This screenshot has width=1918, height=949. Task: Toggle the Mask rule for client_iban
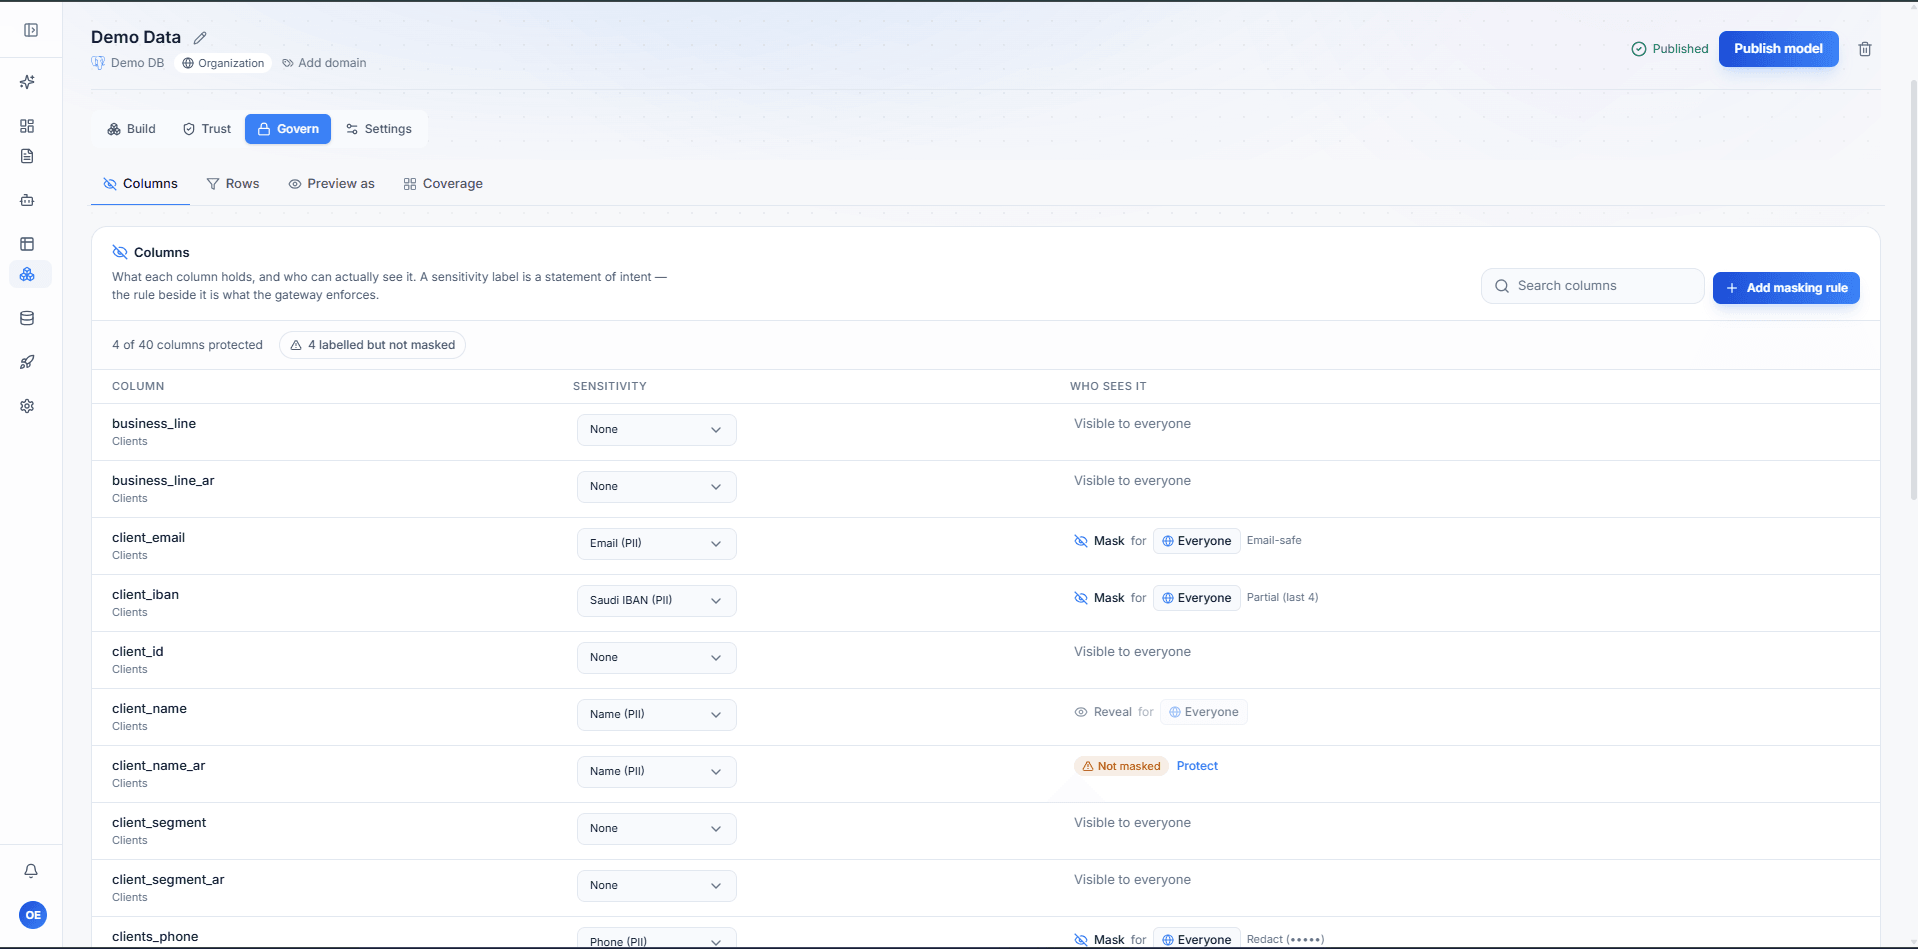click(x=1099, y=598)
